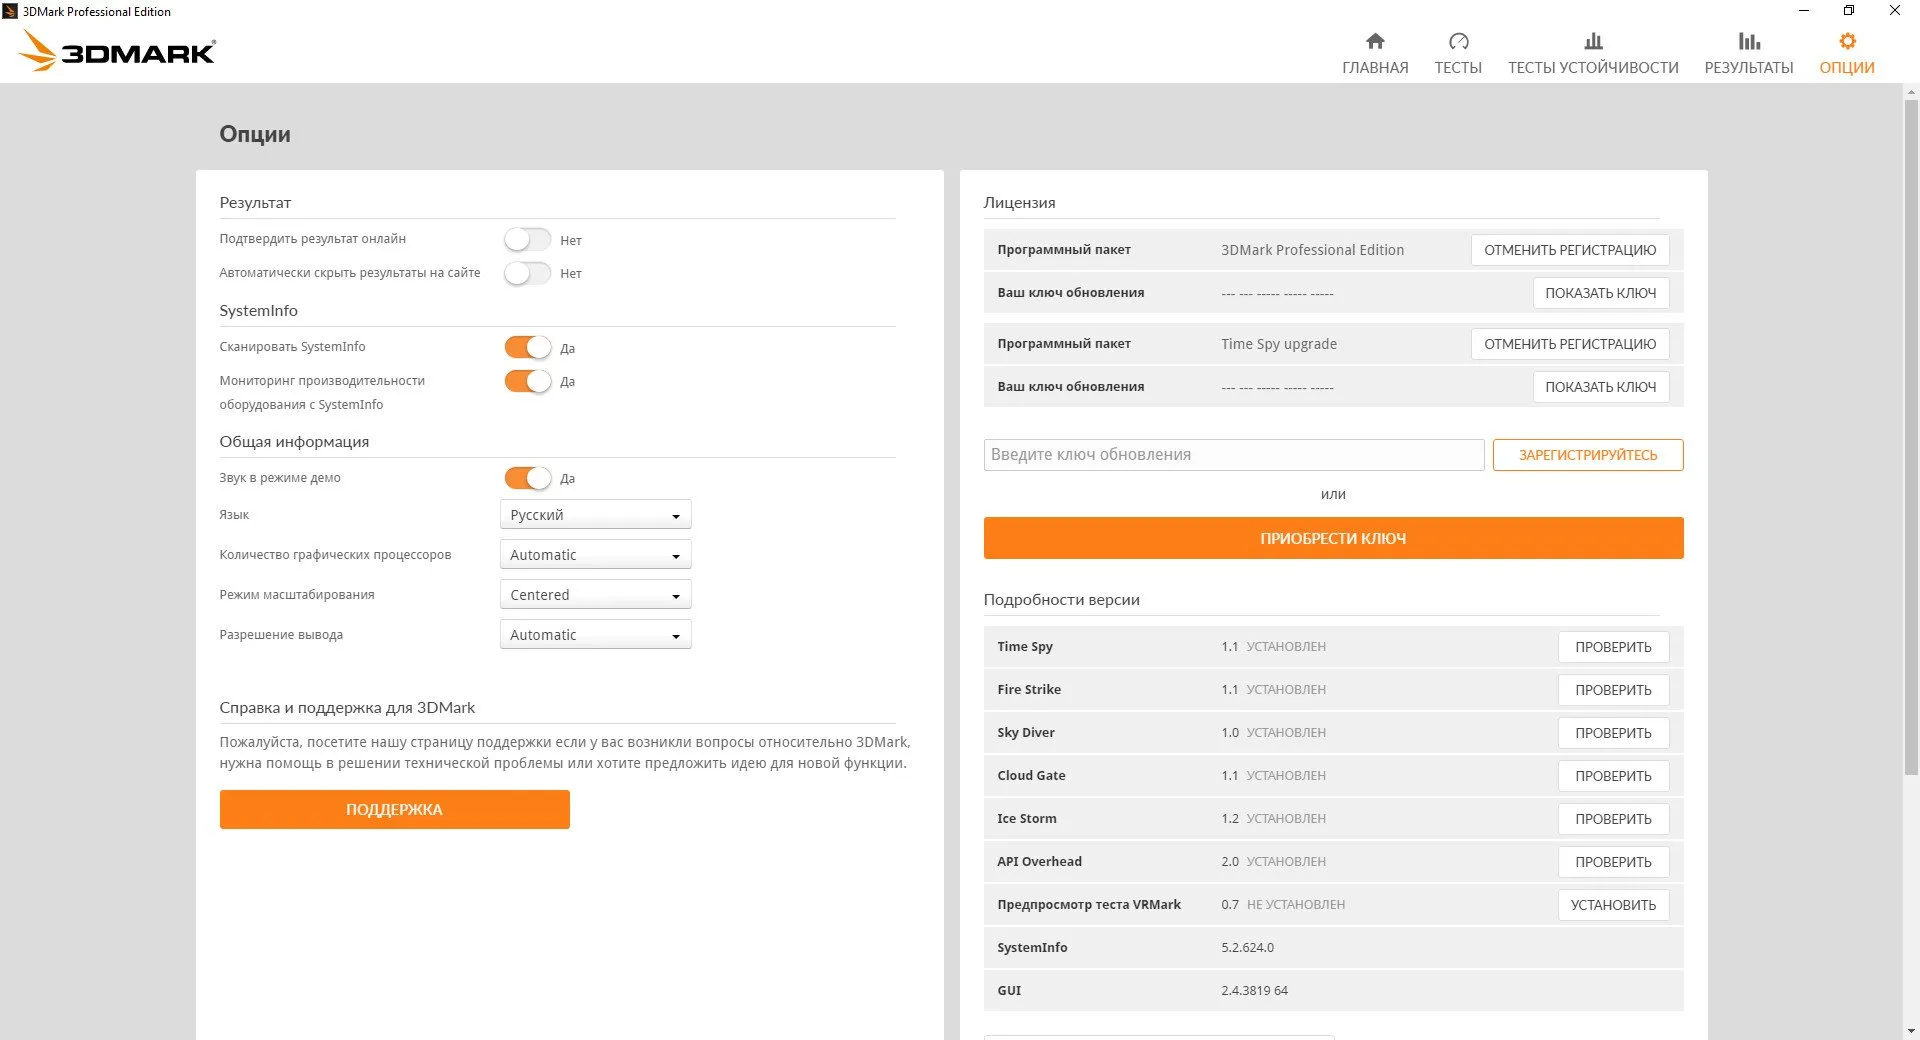Click the scrollbar down arrow

[1911, 1031]
